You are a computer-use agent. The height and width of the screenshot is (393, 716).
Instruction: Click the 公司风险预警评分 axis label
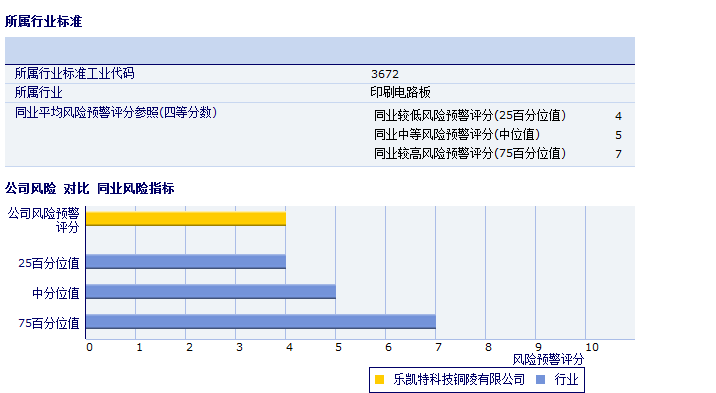click(44, 220)
